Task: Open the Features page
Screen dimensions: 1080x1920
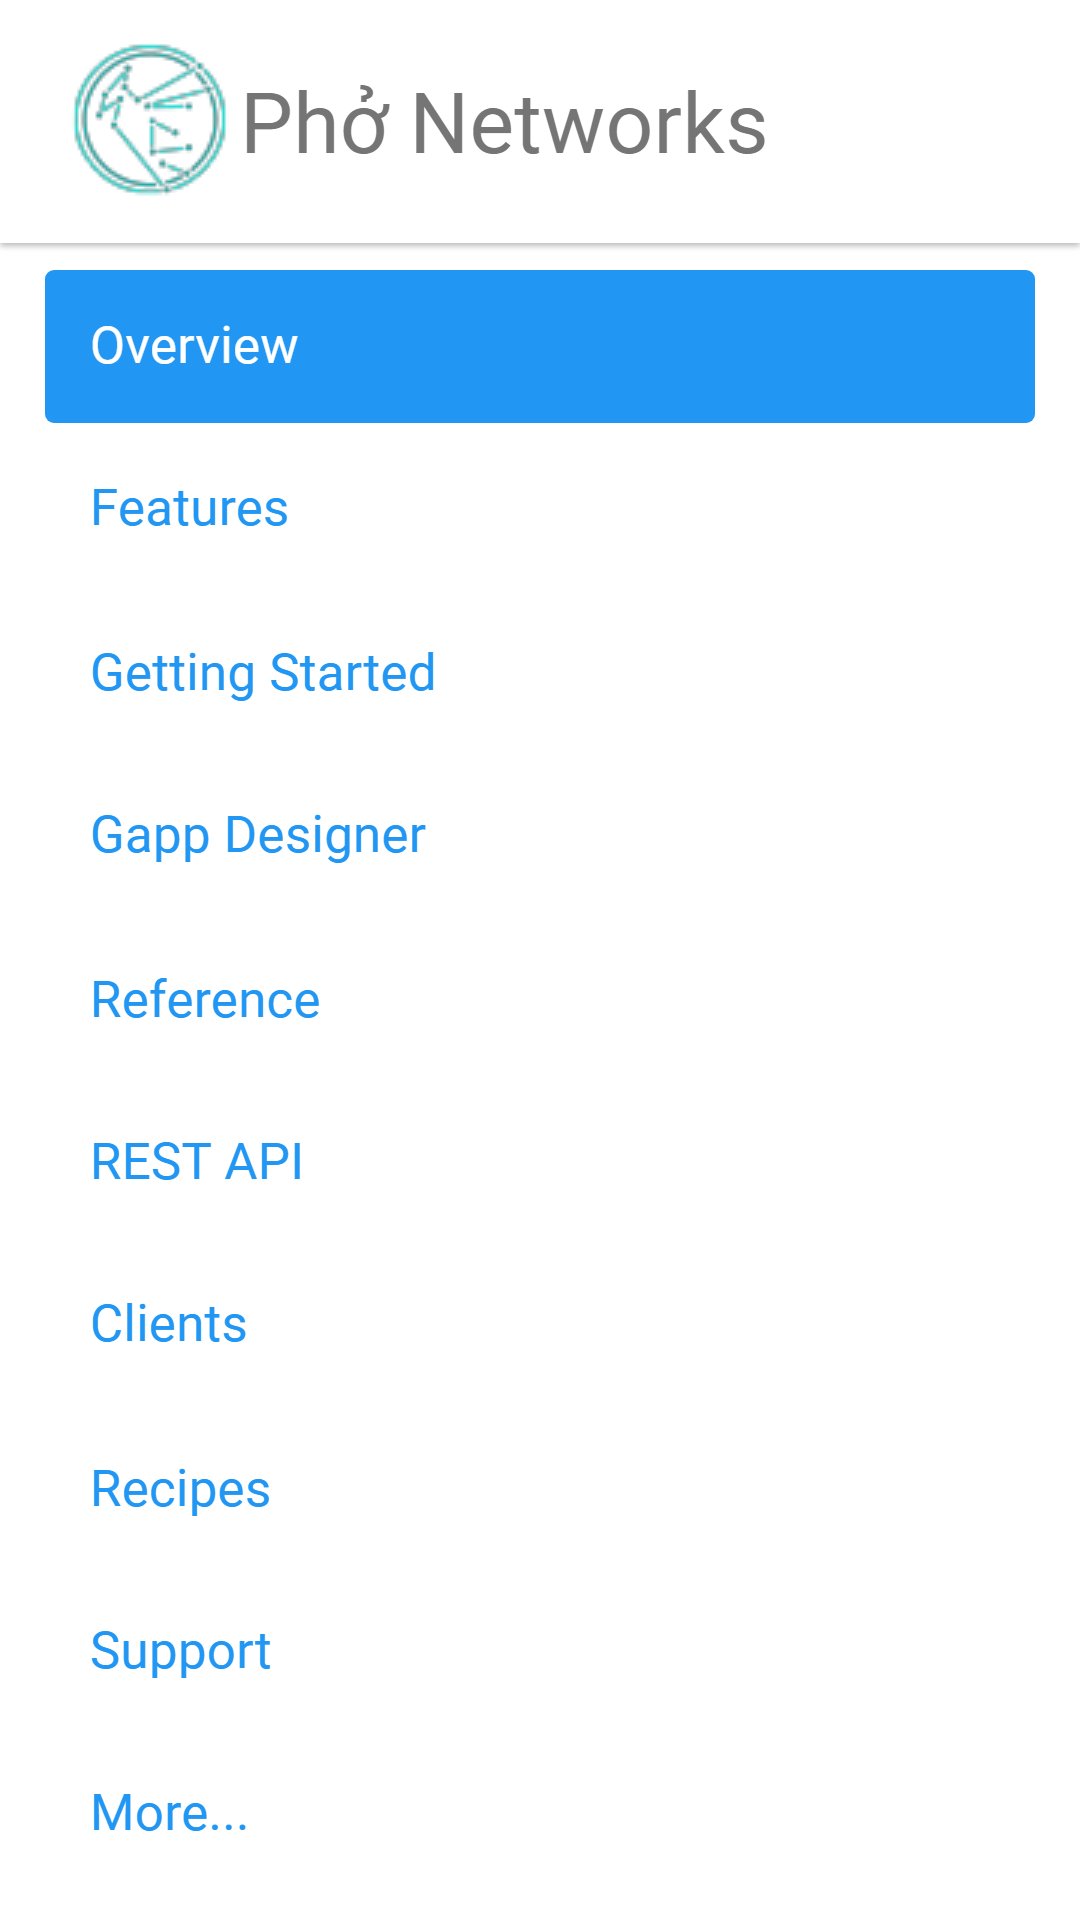Action: tap(540, 508)
